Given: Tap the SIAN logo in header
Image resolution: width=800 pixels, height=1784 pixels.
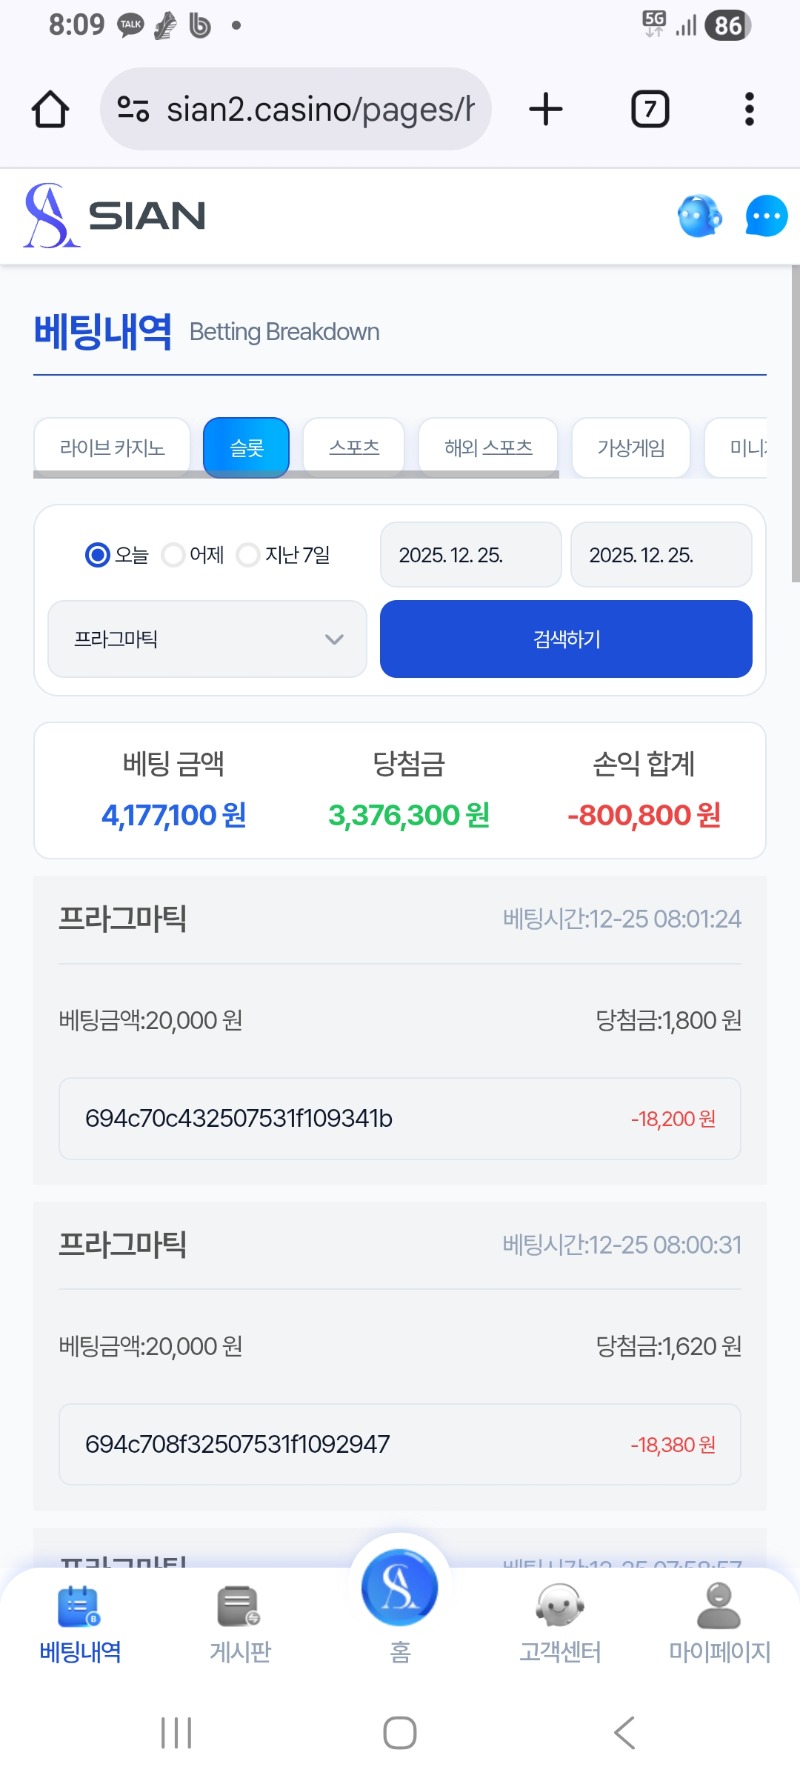Looking at the screenshot, I should click(115, 216).
